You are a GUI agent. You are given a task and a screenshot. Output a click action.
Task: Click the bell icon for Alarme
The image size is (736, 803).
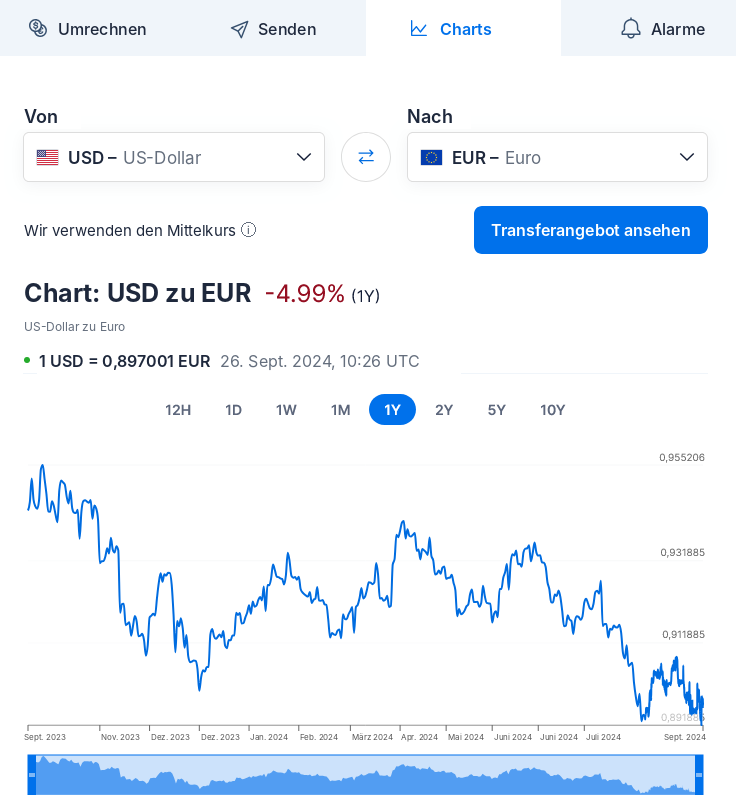click(x=630, y=28)
